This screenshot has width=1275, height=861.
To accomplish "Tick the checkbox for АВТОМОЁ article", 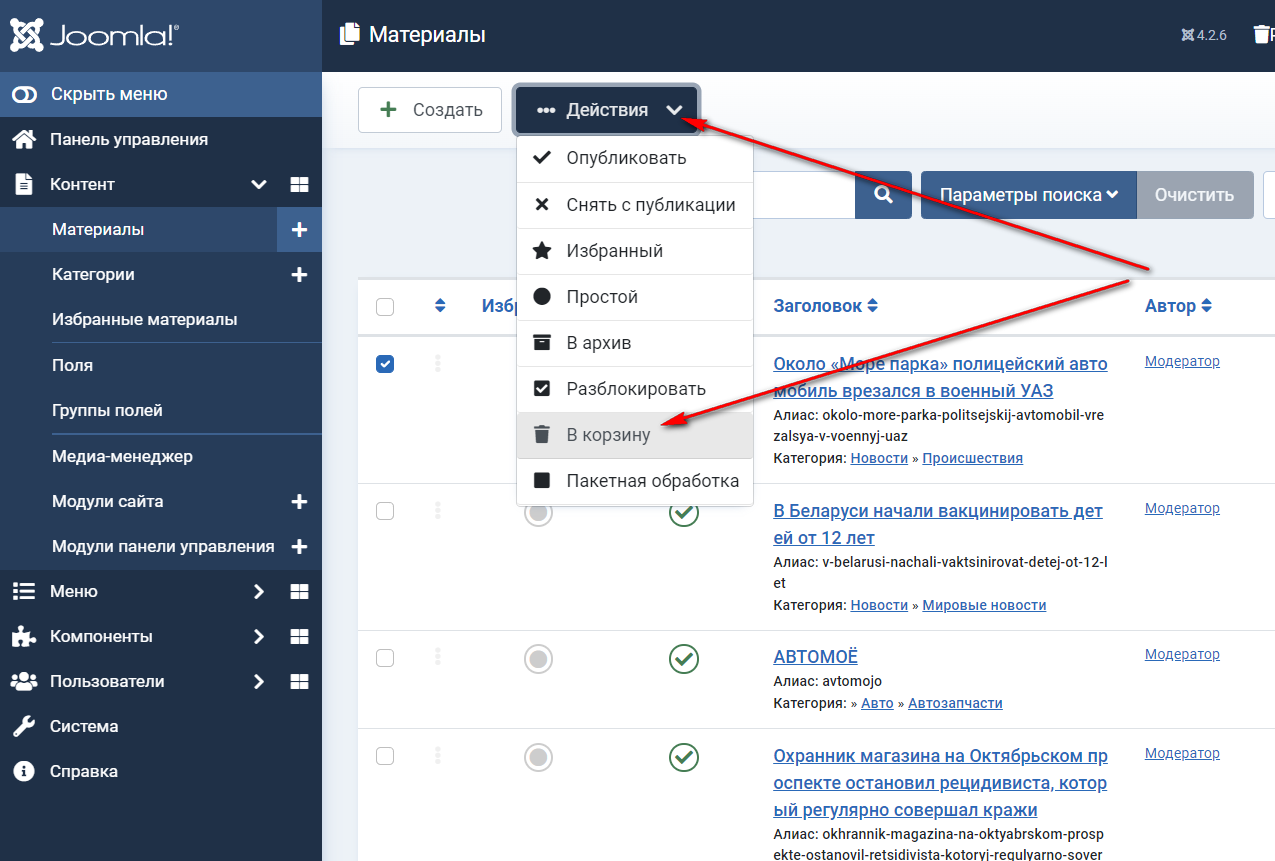I will point(385,658).
